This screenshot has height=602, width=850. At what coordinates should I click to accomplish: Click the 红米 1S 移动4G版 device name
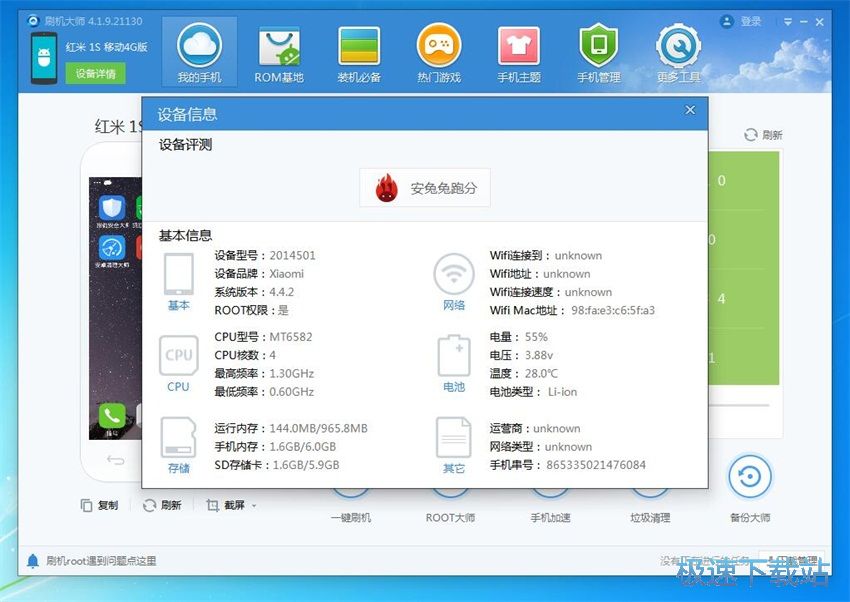(x=107, y=47)
